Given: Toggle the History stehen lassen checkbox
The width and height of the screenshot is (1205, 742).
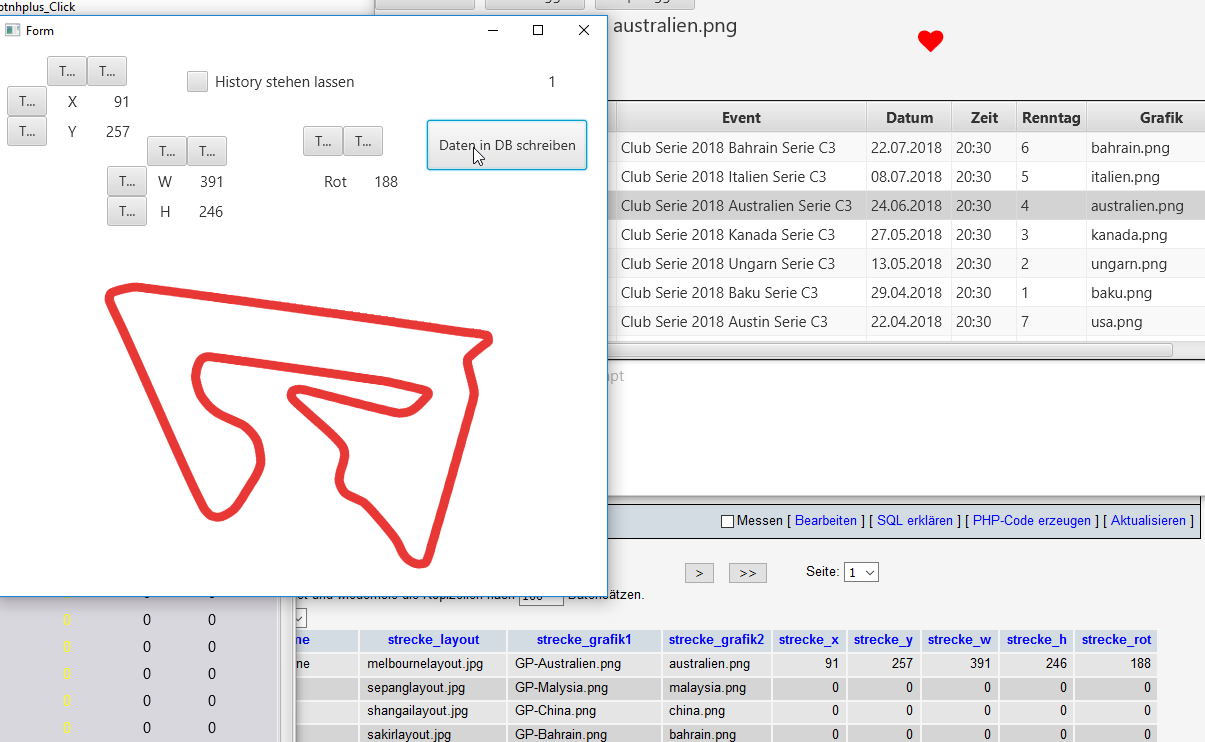Looking at the screenshot, I should 197,82.
